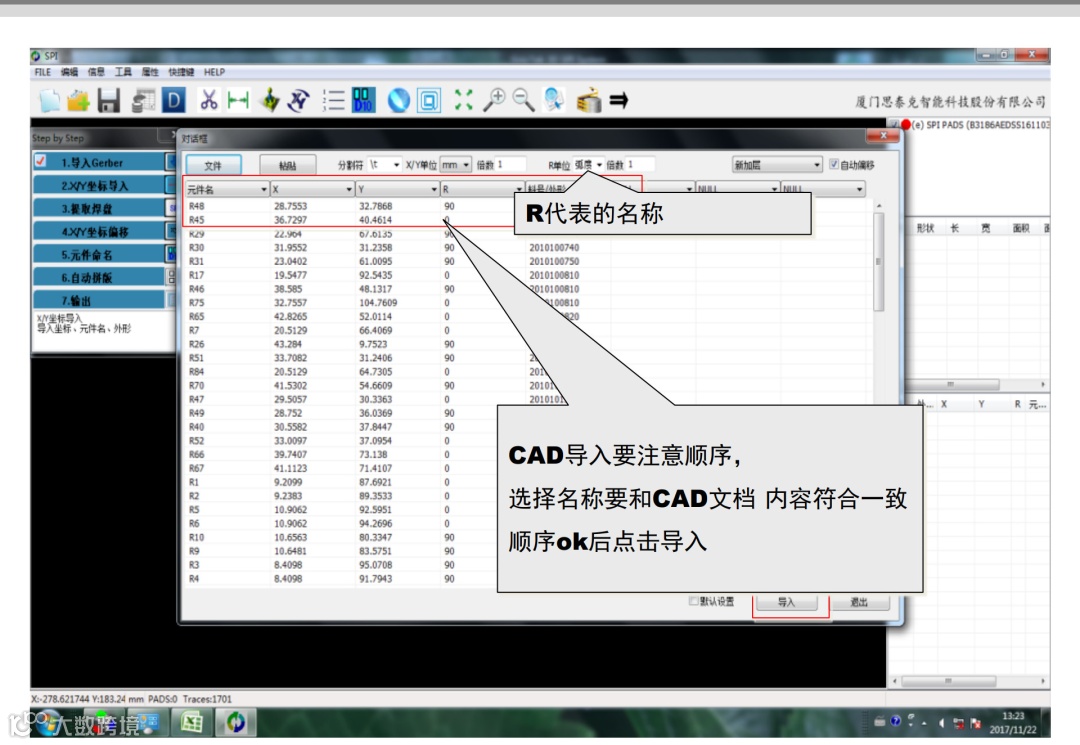This screenshot has height=745, width=1080.
Task: Click the database table toolbar icon
Action: click(143, 101)
